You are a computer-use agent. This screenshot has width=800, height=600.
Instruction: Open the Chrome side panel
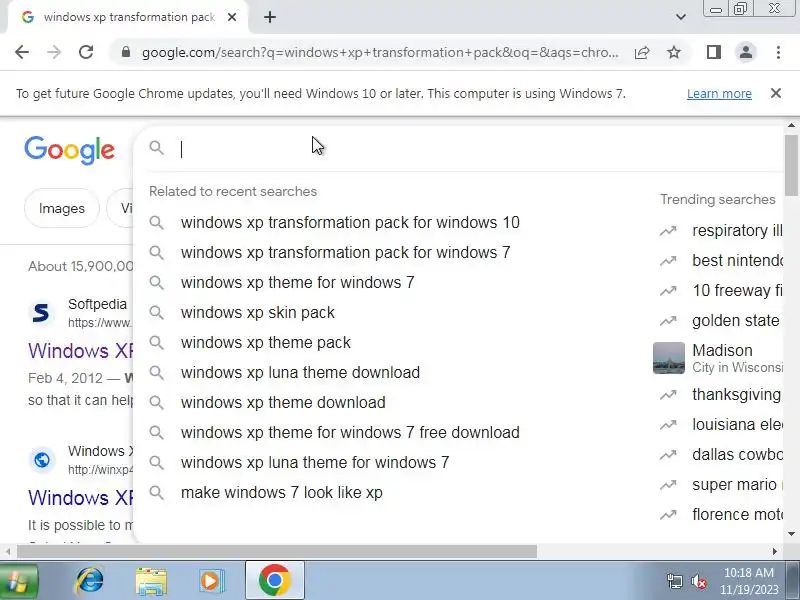click(714, 52)
